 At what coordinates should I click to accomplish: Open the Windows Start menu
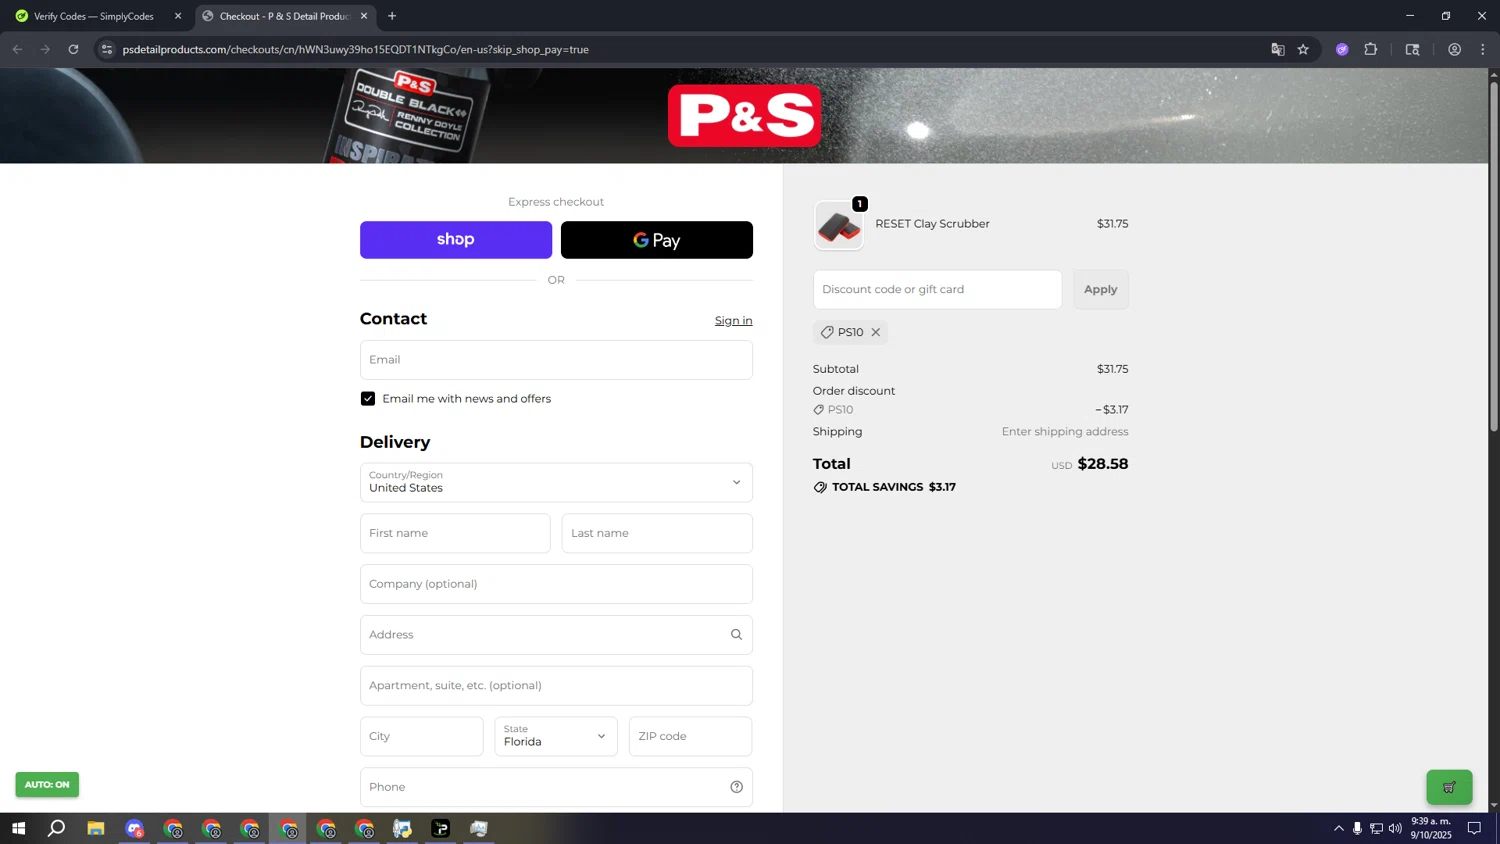(x=18, y=828)
